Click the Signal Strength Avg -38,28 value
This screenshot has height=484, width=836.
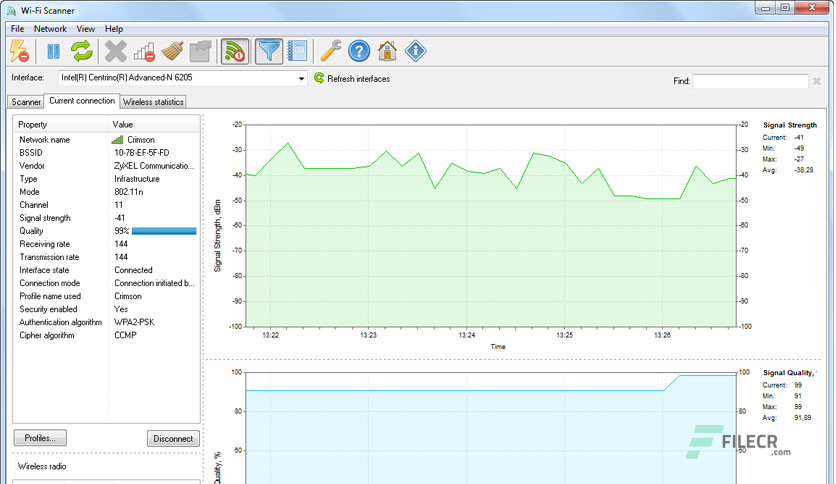click(804, 170)
